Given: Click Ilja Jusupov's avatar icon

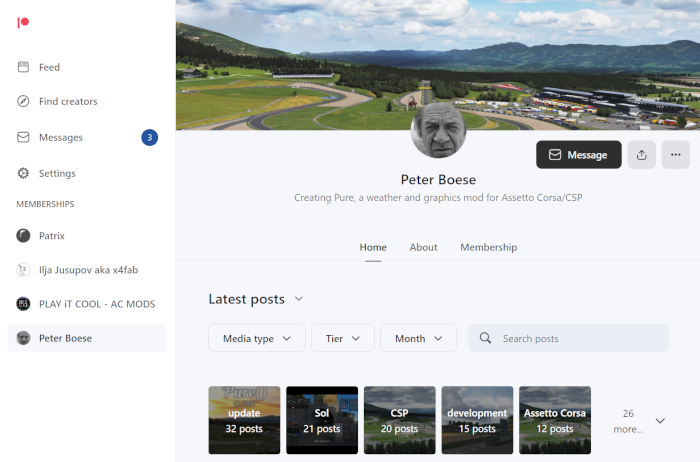Looking at the screenshot, I should pos(23,270).
